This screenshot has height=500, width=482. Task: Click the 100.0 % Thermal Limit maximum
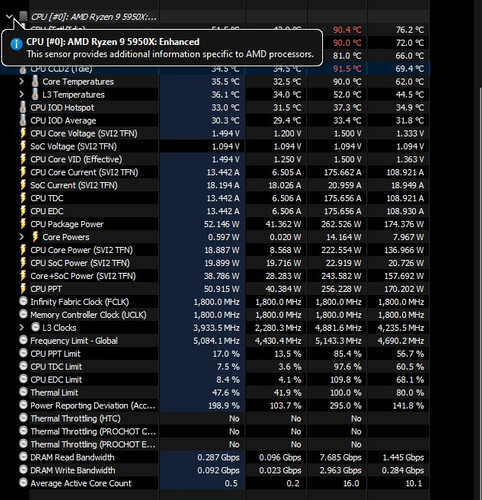tap(346, 392)
